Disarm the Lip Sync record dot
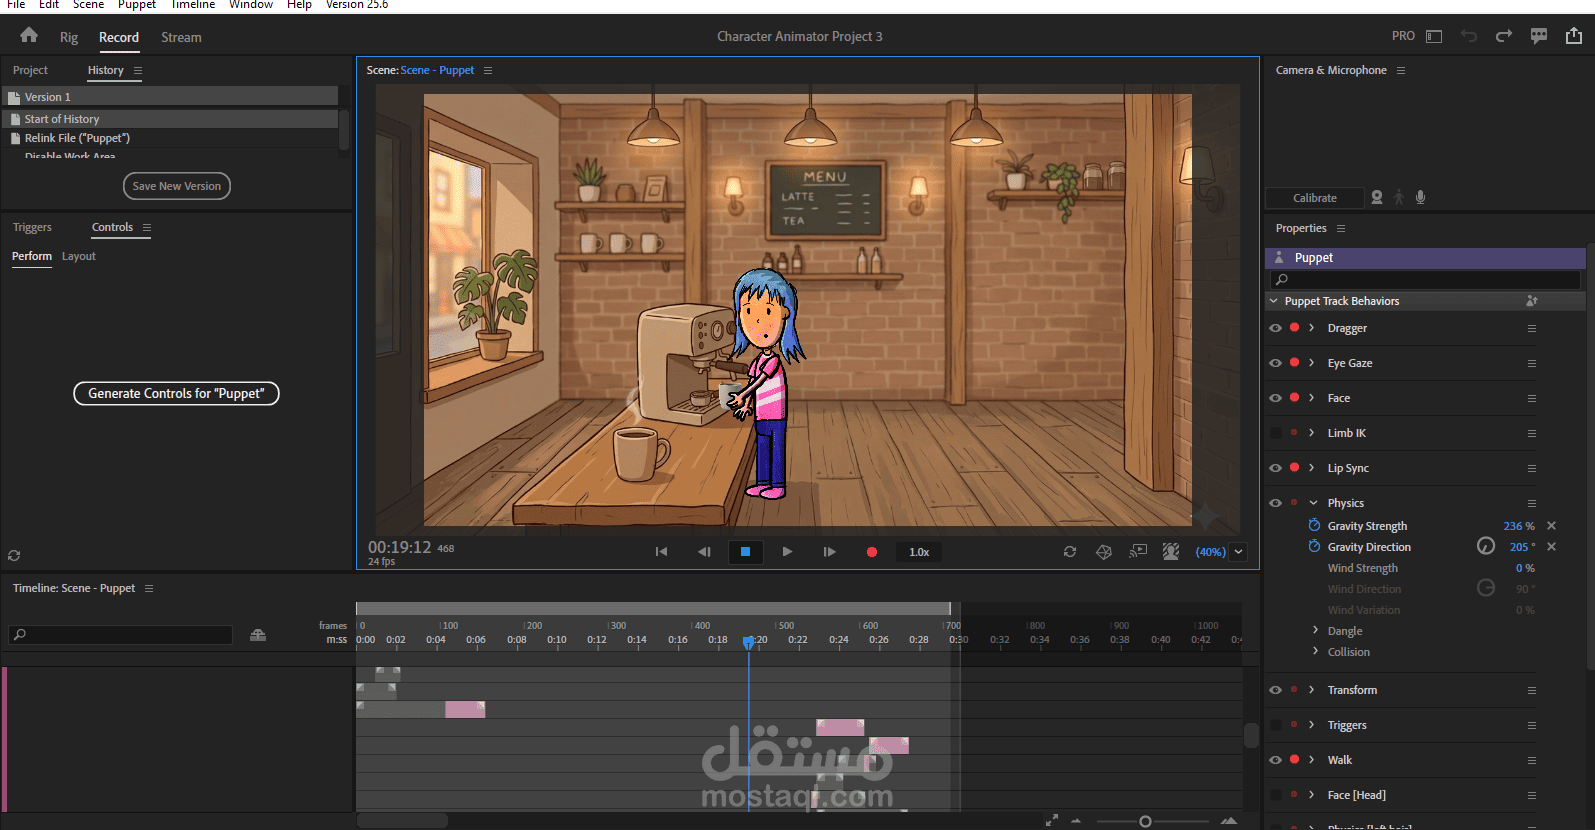 (x=1294, y=467)
